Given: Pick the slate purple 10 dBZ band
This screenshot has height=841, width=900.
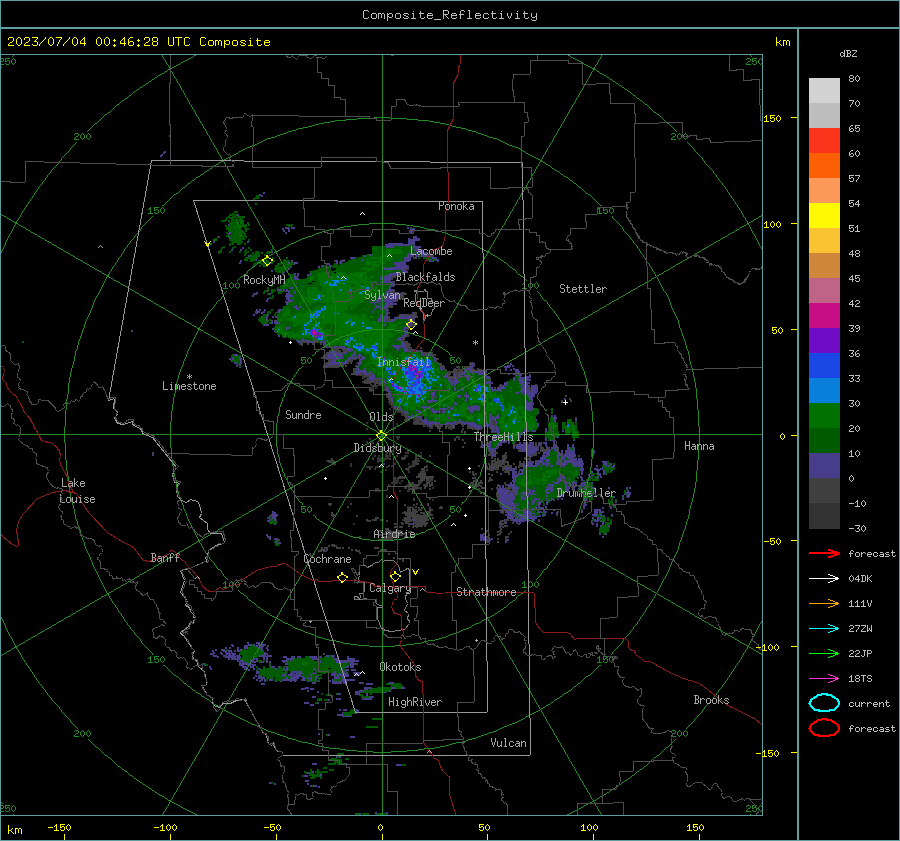Looking at the screenshot, I should pos(824,466).
